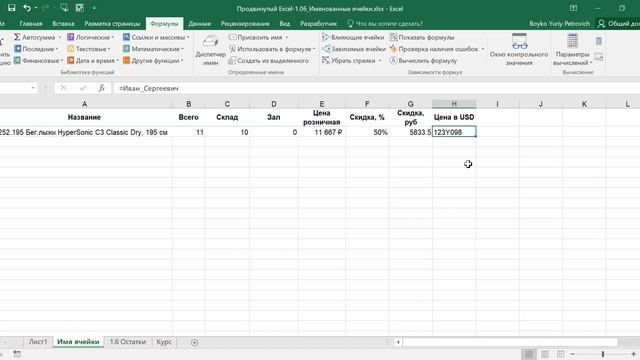Expand the Присвоить имя dropdown arrow

[x=287, y=37]
